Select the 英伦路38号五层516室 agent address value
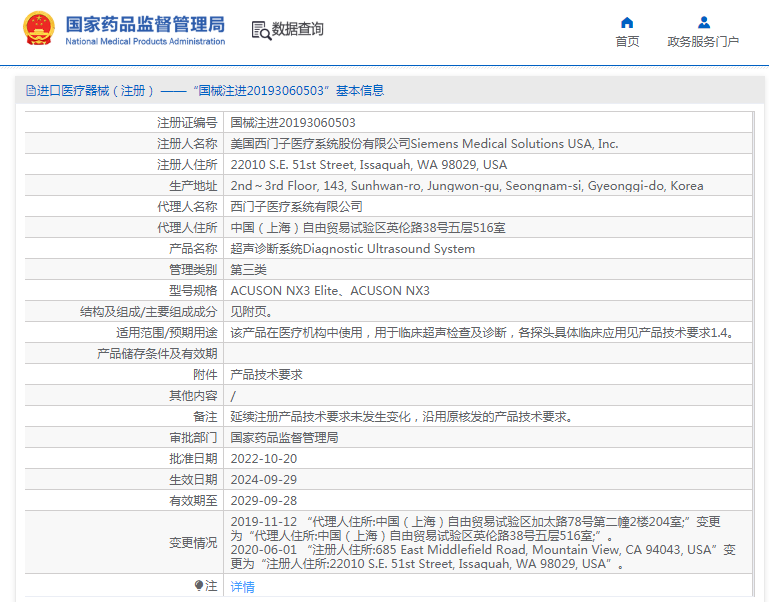769x602 pixels. [368, 228]
